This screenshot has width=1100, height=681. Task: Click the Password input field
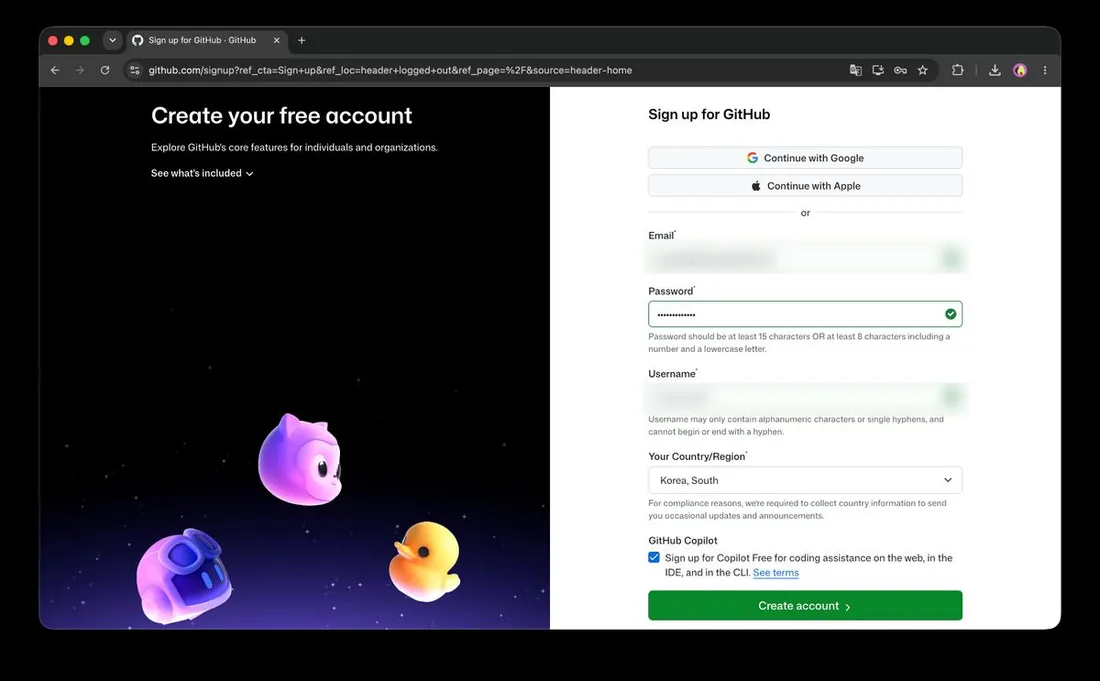point(805,314)
